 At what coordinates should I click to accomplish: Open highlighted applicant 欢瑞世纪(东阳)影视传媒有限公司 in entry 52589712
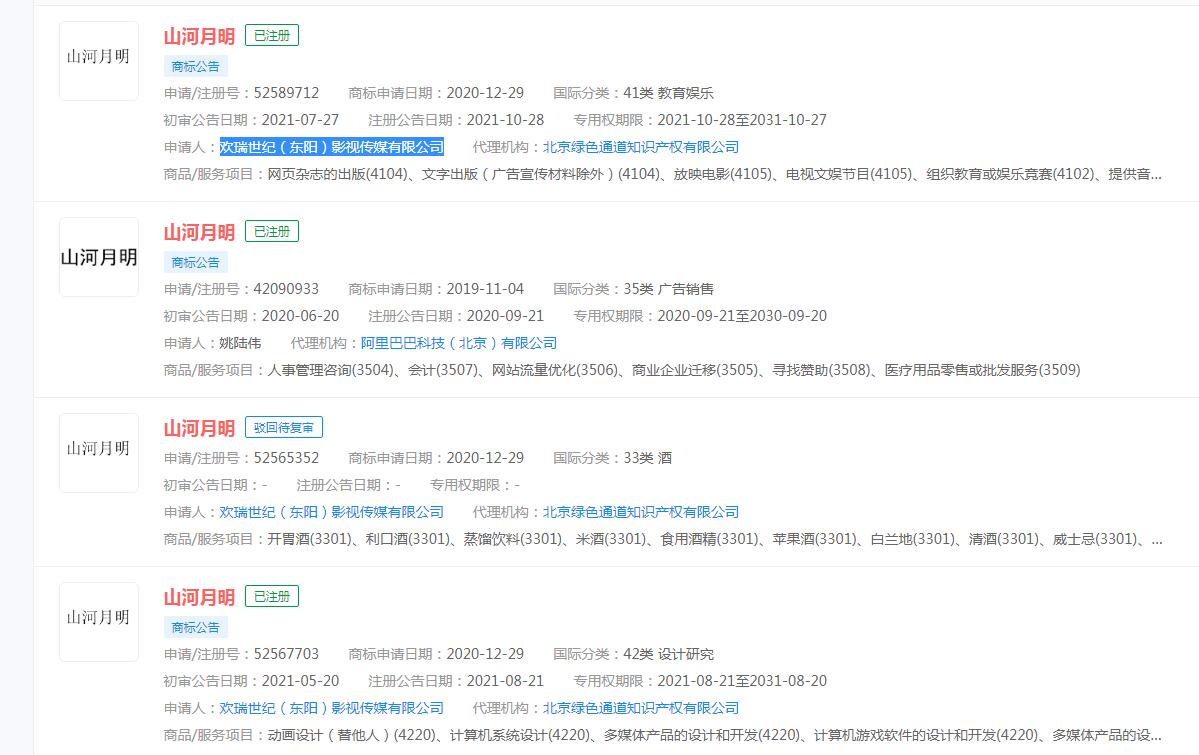tap(332, 147)
